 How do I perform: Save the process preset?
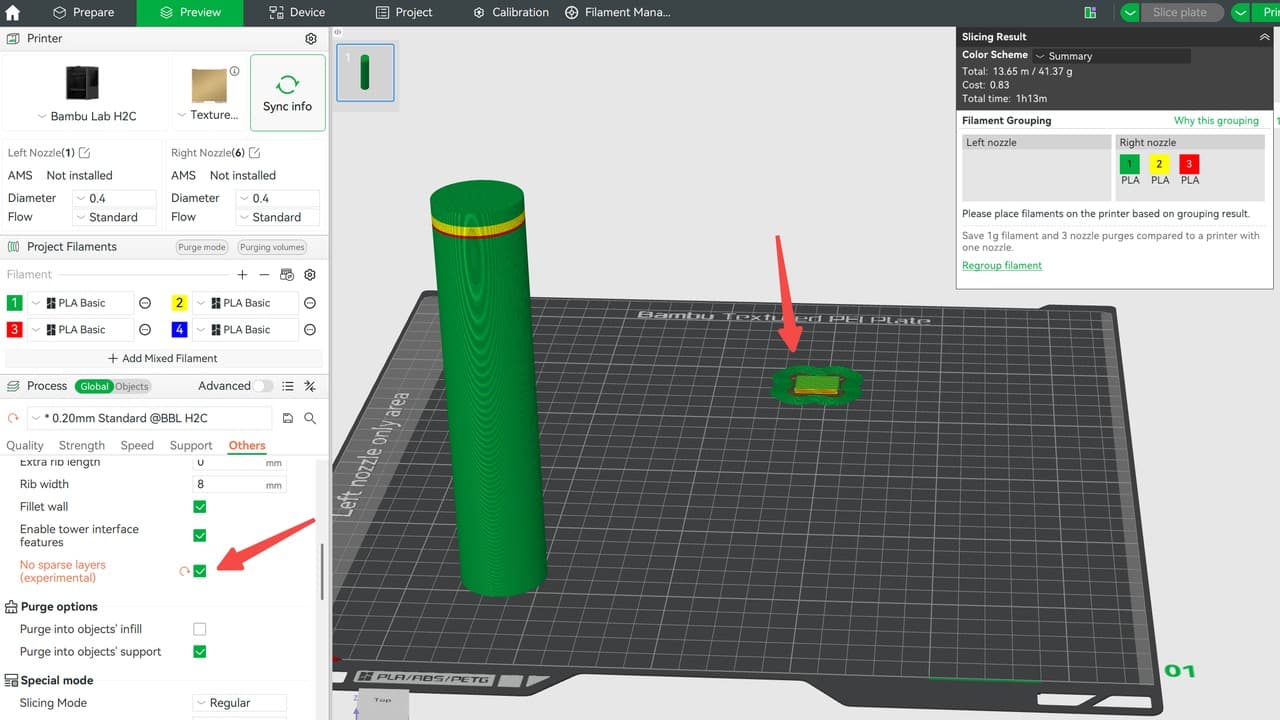[288, 418]
